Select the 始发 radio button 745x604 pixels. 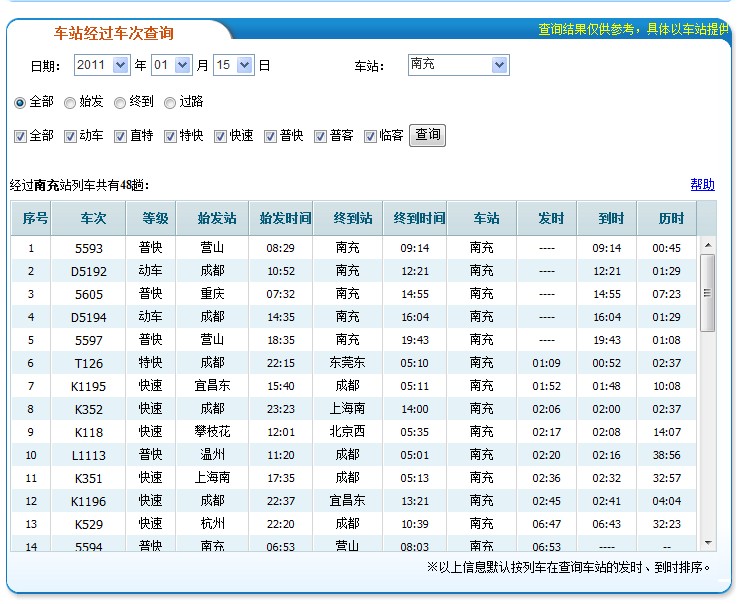[x=70, y=103]
